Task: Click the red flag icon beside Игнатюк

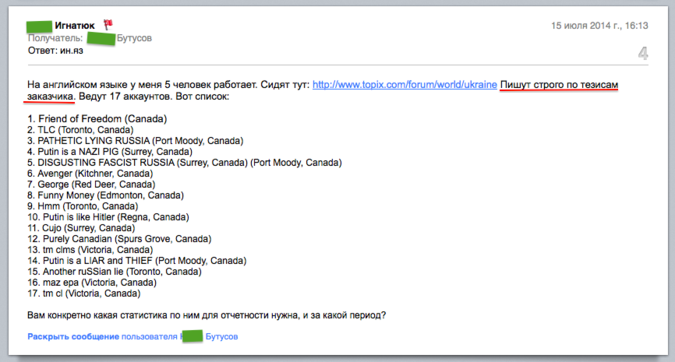Action: [x=108, y=25]
